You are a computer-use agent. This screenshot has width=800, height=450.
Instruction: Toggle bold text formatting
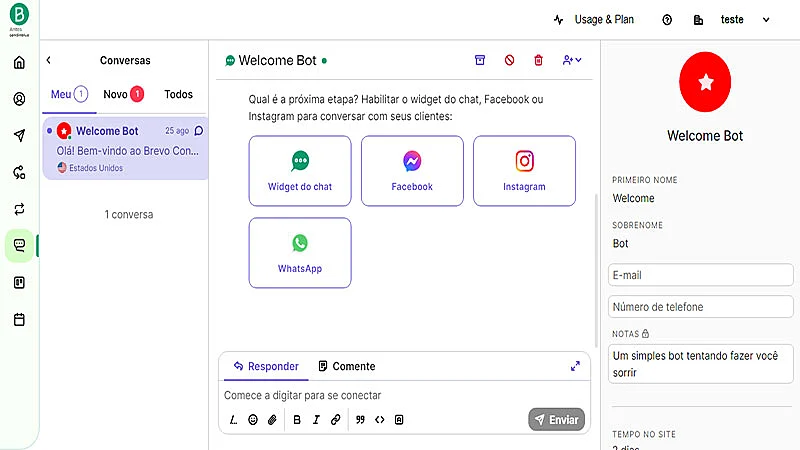click(x=297, y=420)
